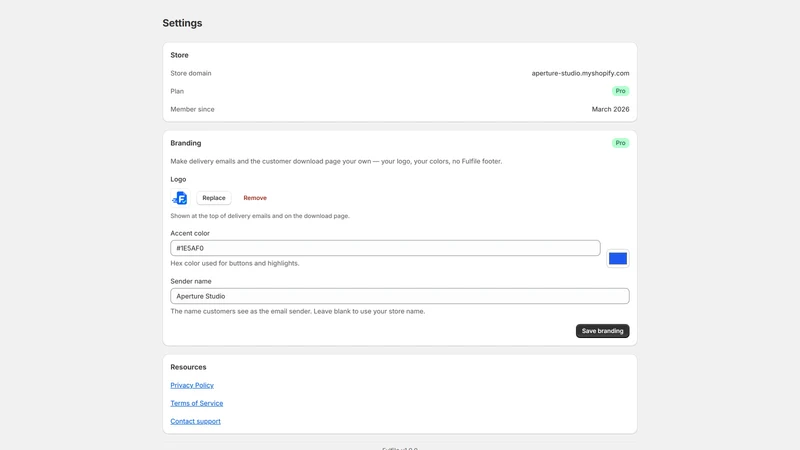Image resolution: width=800 pixels, height=450 pixels.
Task: Click the Fulfile logo thumbnail image
Action: click(180, 197)
